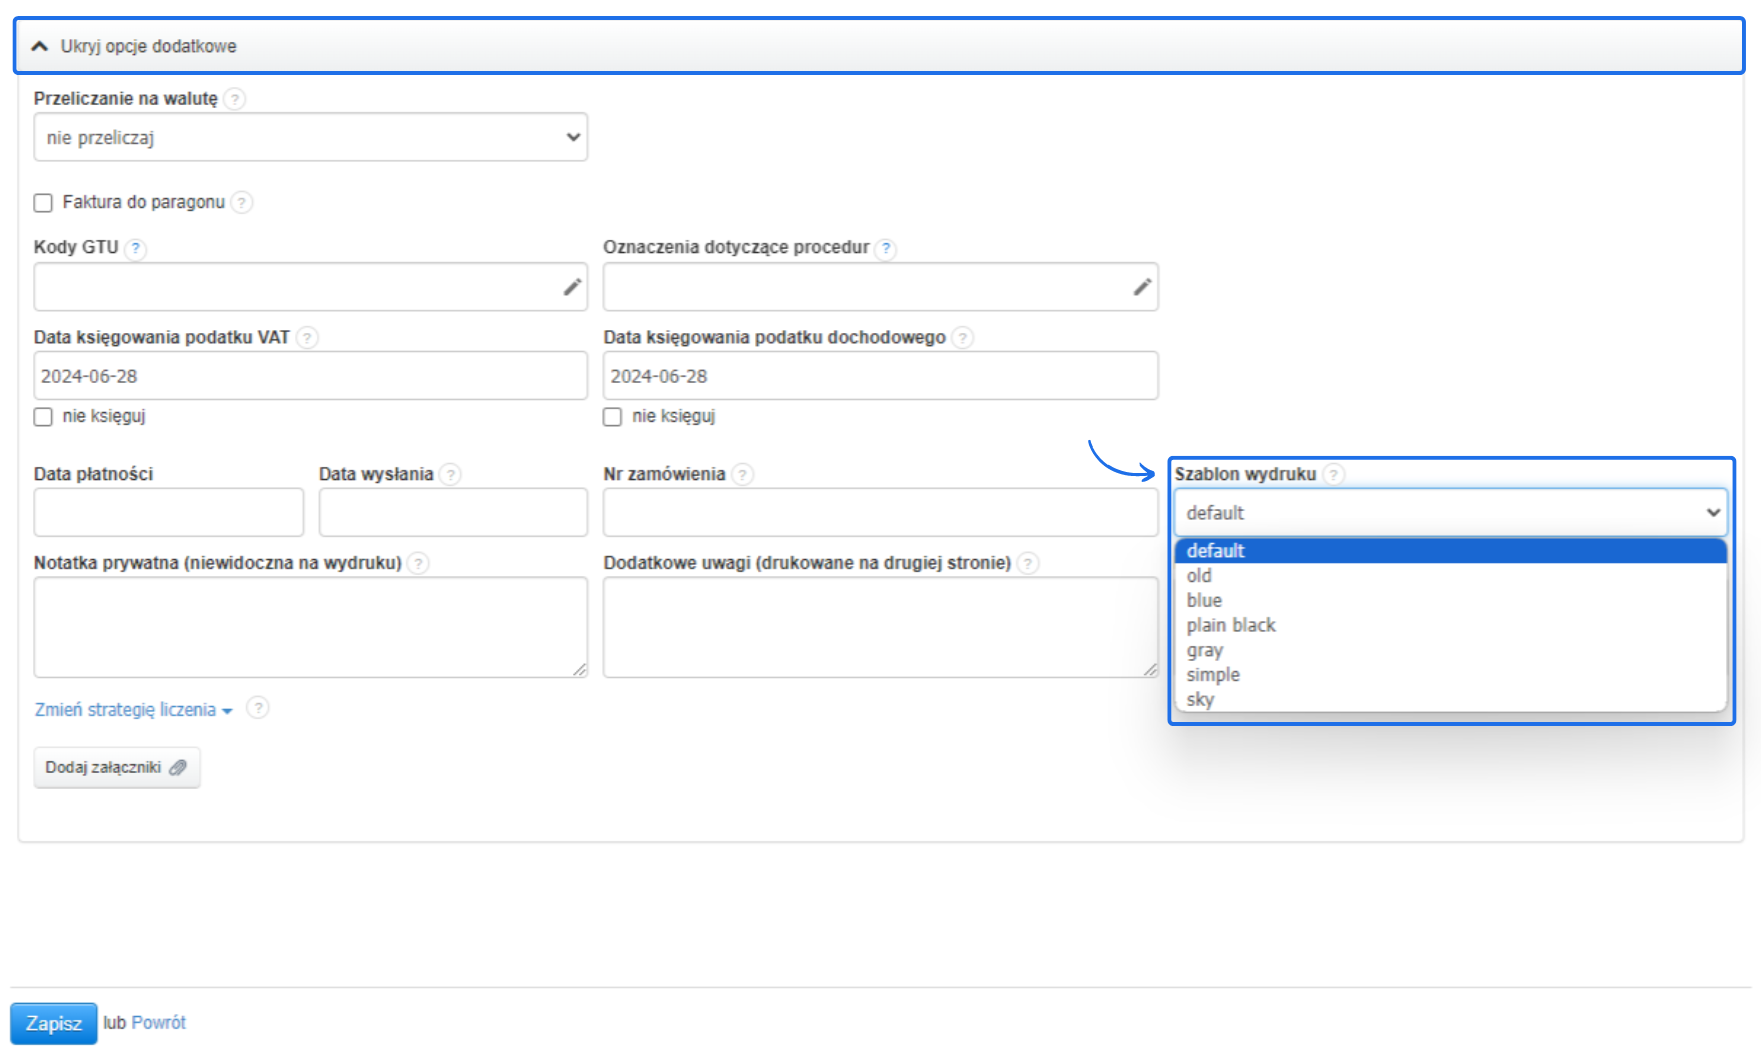Click help icon next to Szablon wydruku

coord(1334,474)
